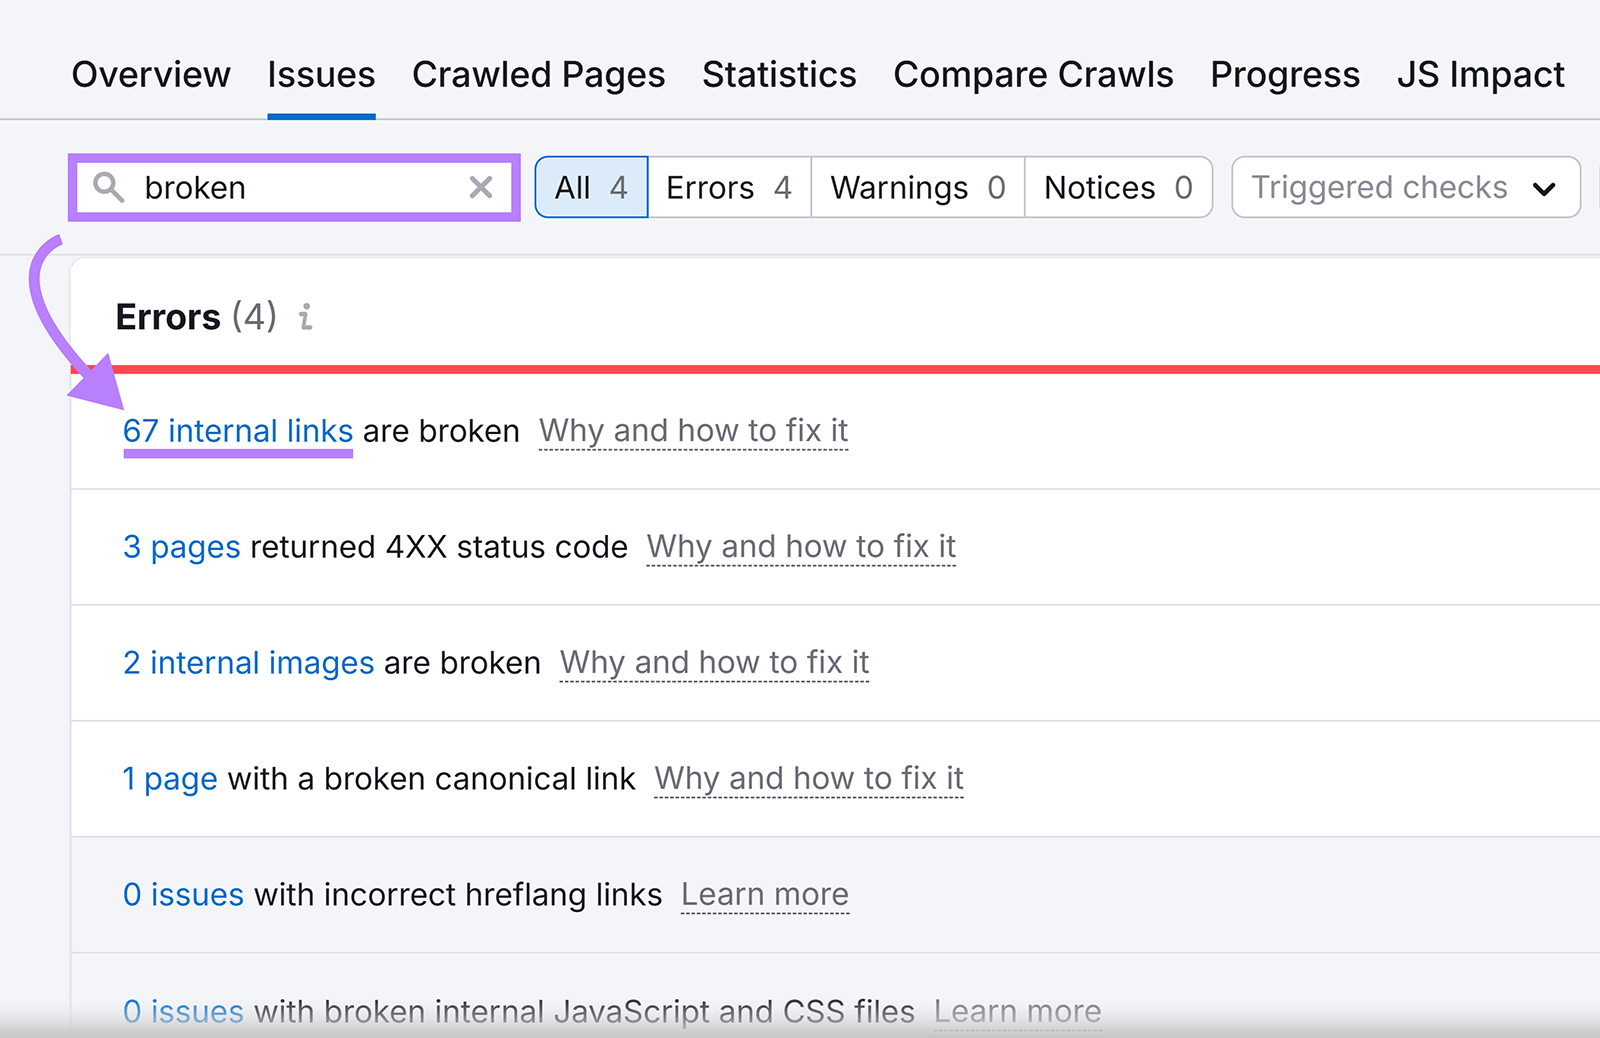Open the Errors info tooltip icon
The image size is (1600, 1038).
point(305,318)
